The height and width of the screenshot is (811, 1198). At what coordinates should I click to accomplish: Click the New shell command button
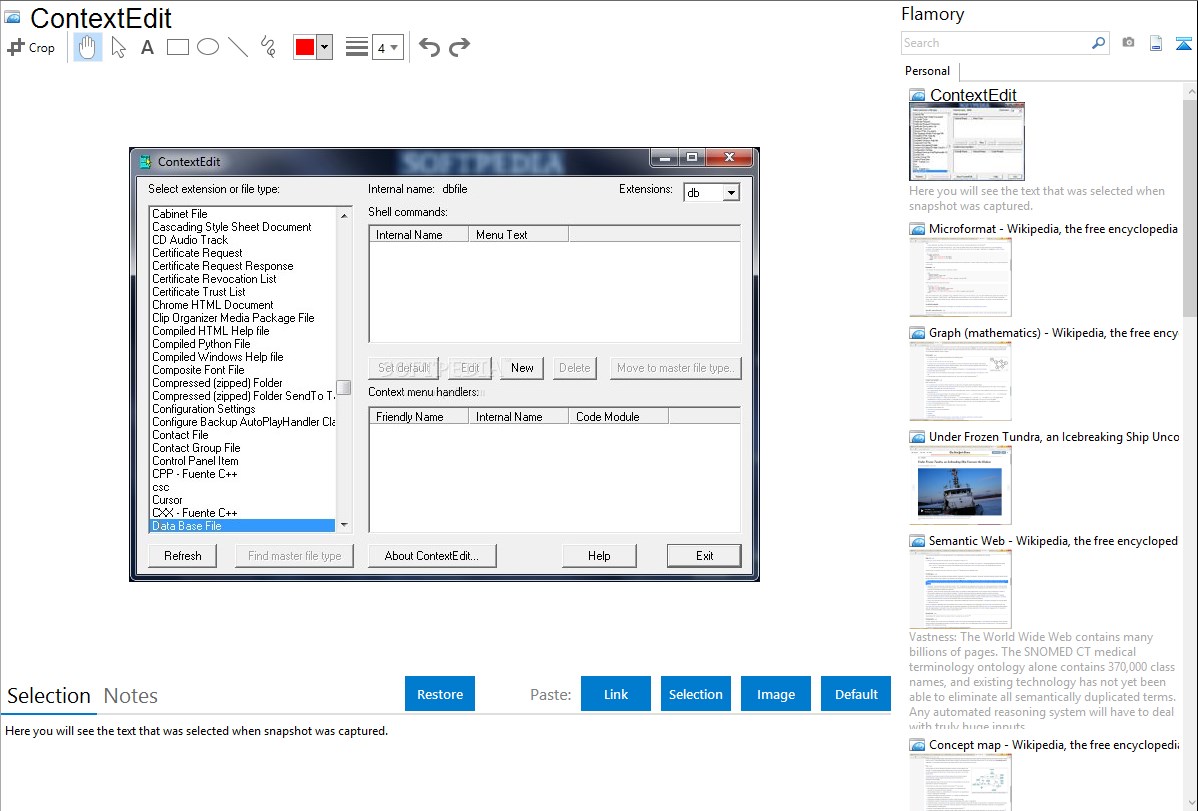point(523,368)
